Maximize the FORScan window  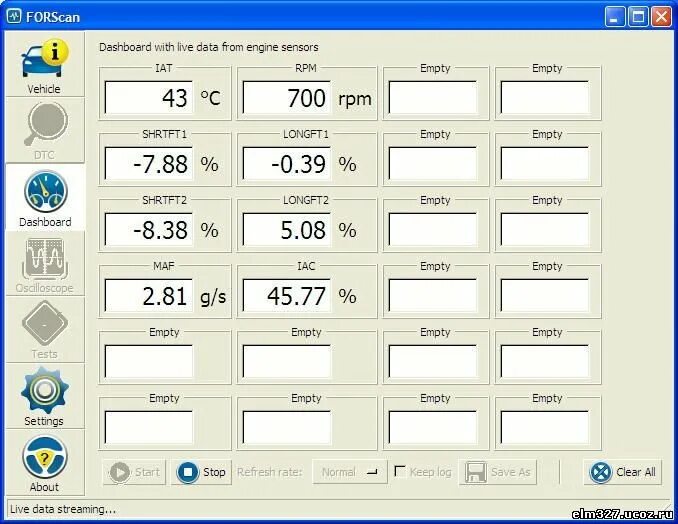pos(638,17)
